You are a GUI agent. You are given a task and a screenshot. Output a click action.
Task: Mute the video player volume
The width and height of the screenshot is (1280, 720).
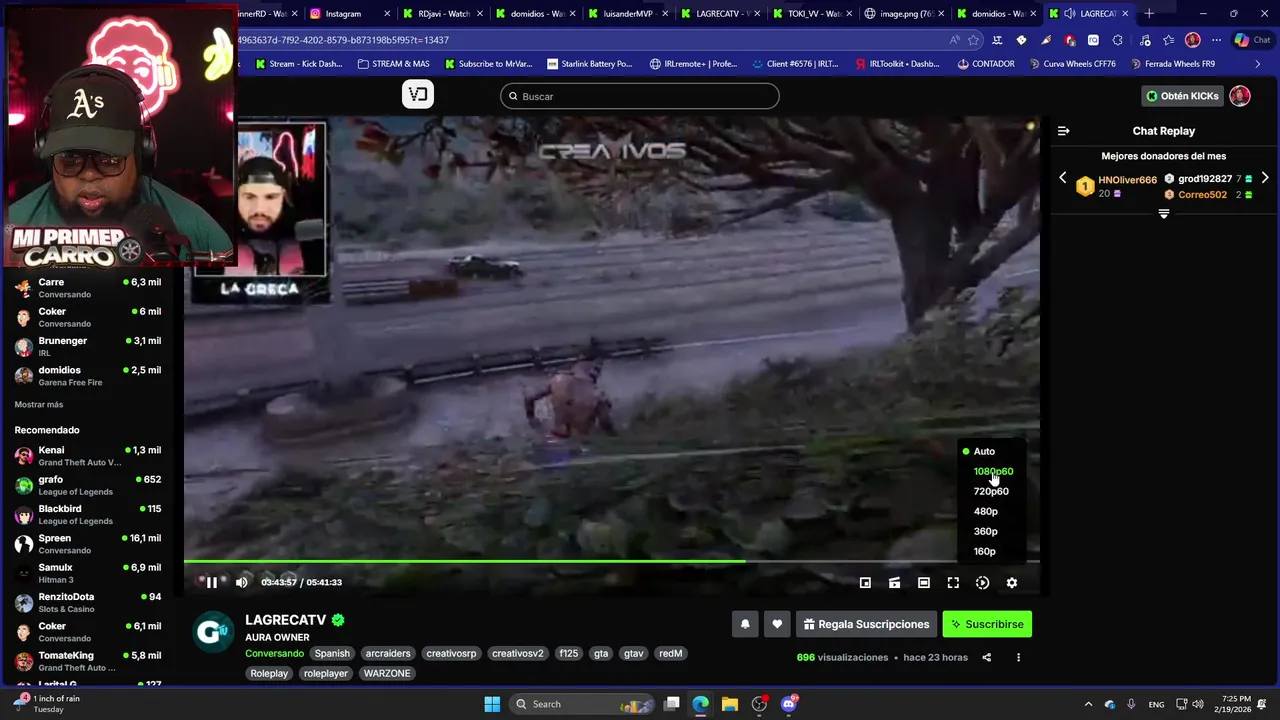point(241,582)
